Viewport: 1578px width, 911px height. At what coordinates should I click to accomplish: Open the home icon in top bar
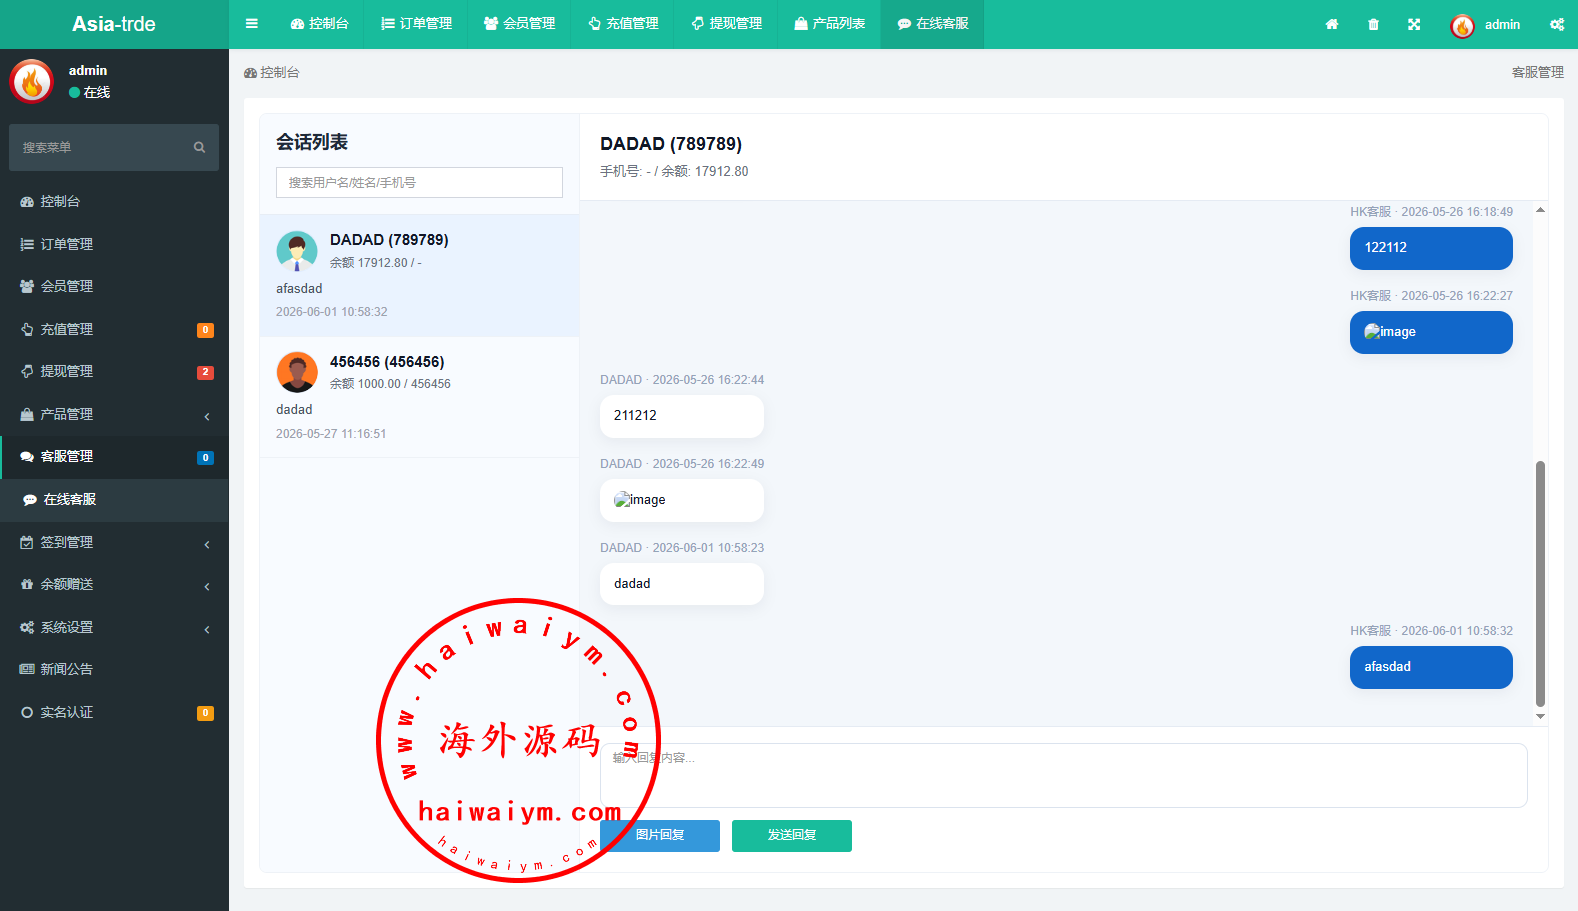point(1332,24)
